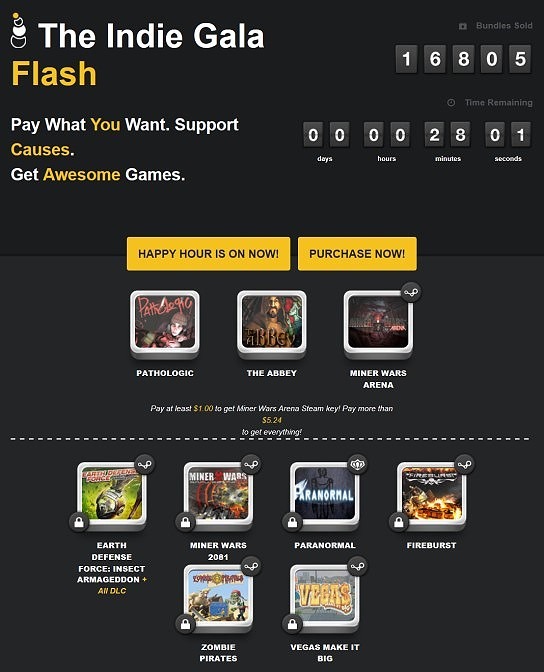Click the Steam badge on Miner Wars Arena
The height and width of the screenshot is (672, 544).
click(411, 293)
